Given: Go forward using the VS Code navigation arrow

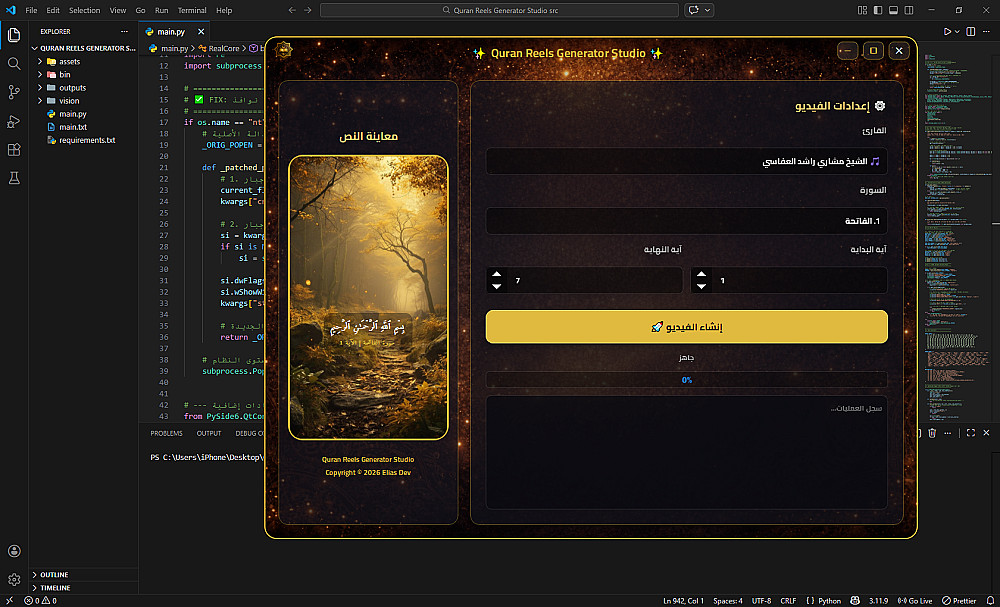Looking at the screenshot, I should [x=308, y=10].
